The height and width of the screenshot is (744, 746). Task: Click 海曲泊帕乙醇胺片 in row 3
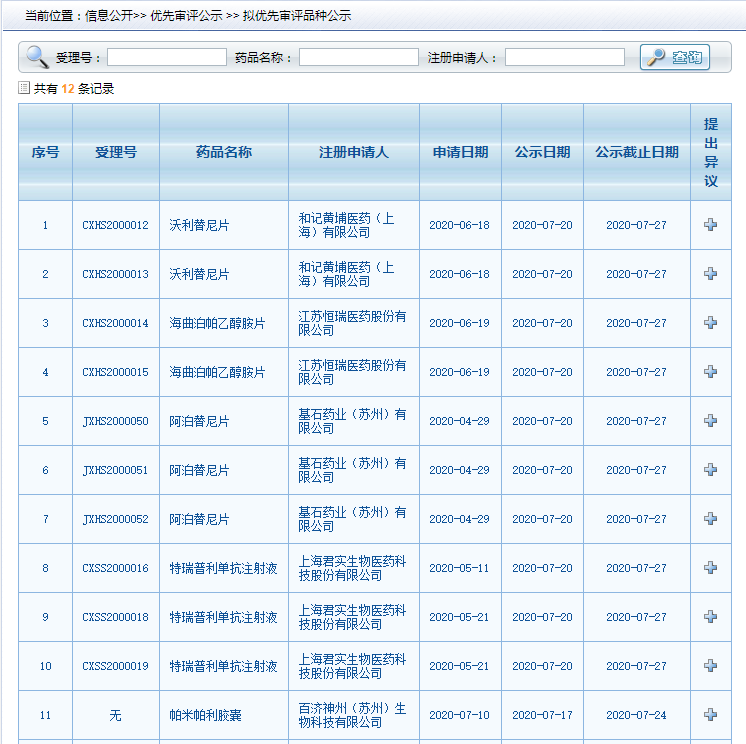pos(217,323)
